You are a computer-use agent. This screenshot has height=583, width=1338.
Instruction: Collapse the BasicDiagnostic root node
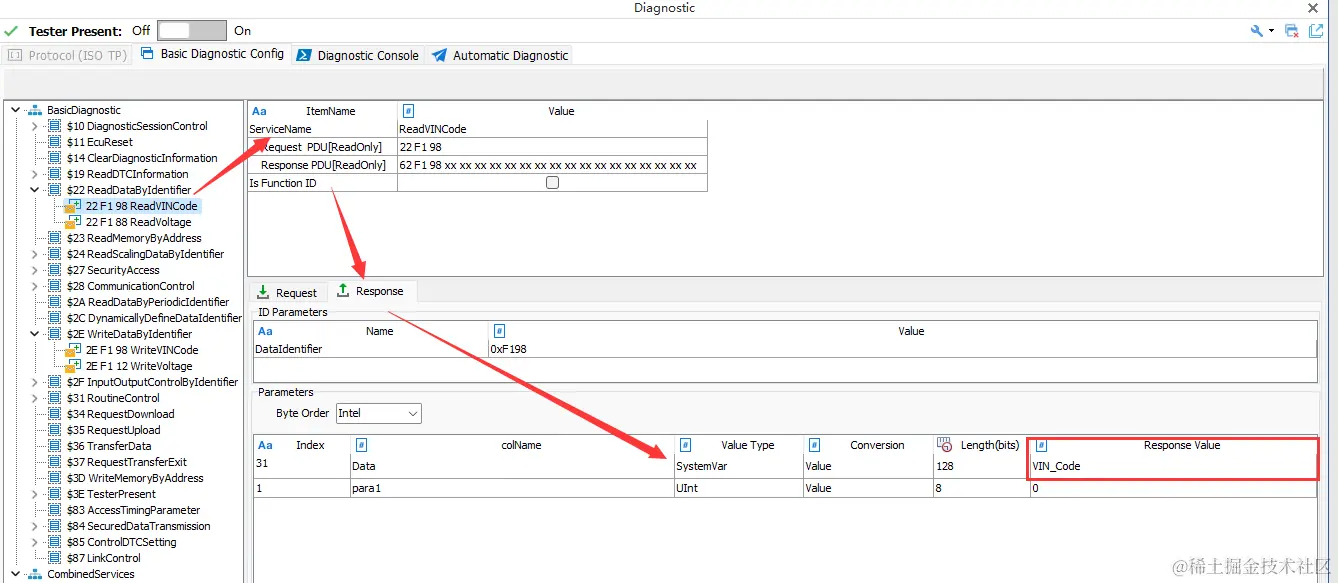[15, 110]
